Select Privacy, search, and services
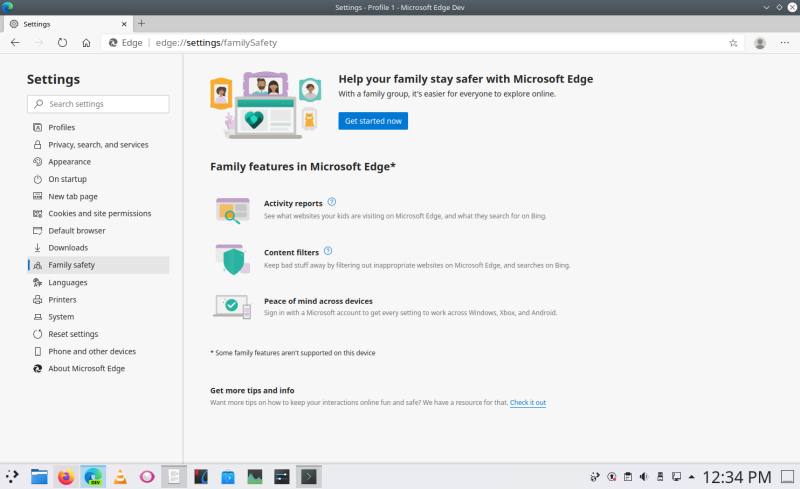Image resolution: width=800 pixels, height=489 pixels. coord(98,144)
